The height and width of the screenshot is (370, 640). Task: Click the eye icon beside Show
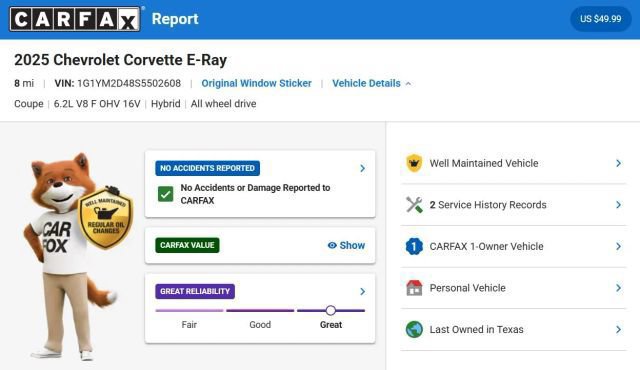point(332,245)
